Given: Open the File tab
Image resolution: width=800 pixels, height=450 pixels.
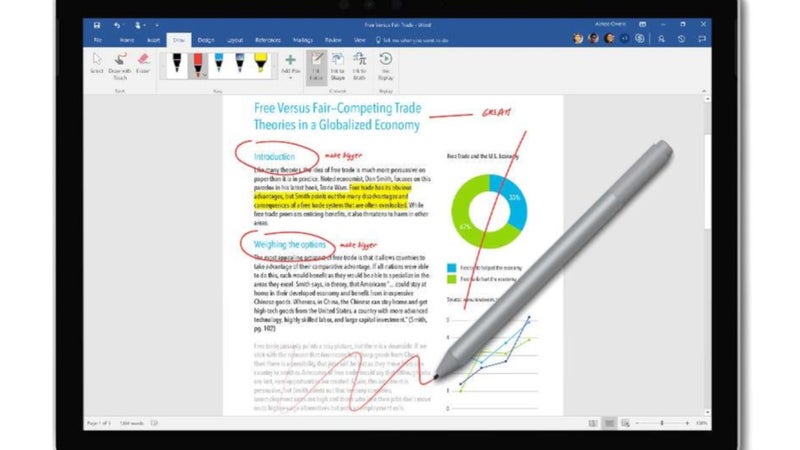Looking at the screenshot, I should tap(98, 40).
